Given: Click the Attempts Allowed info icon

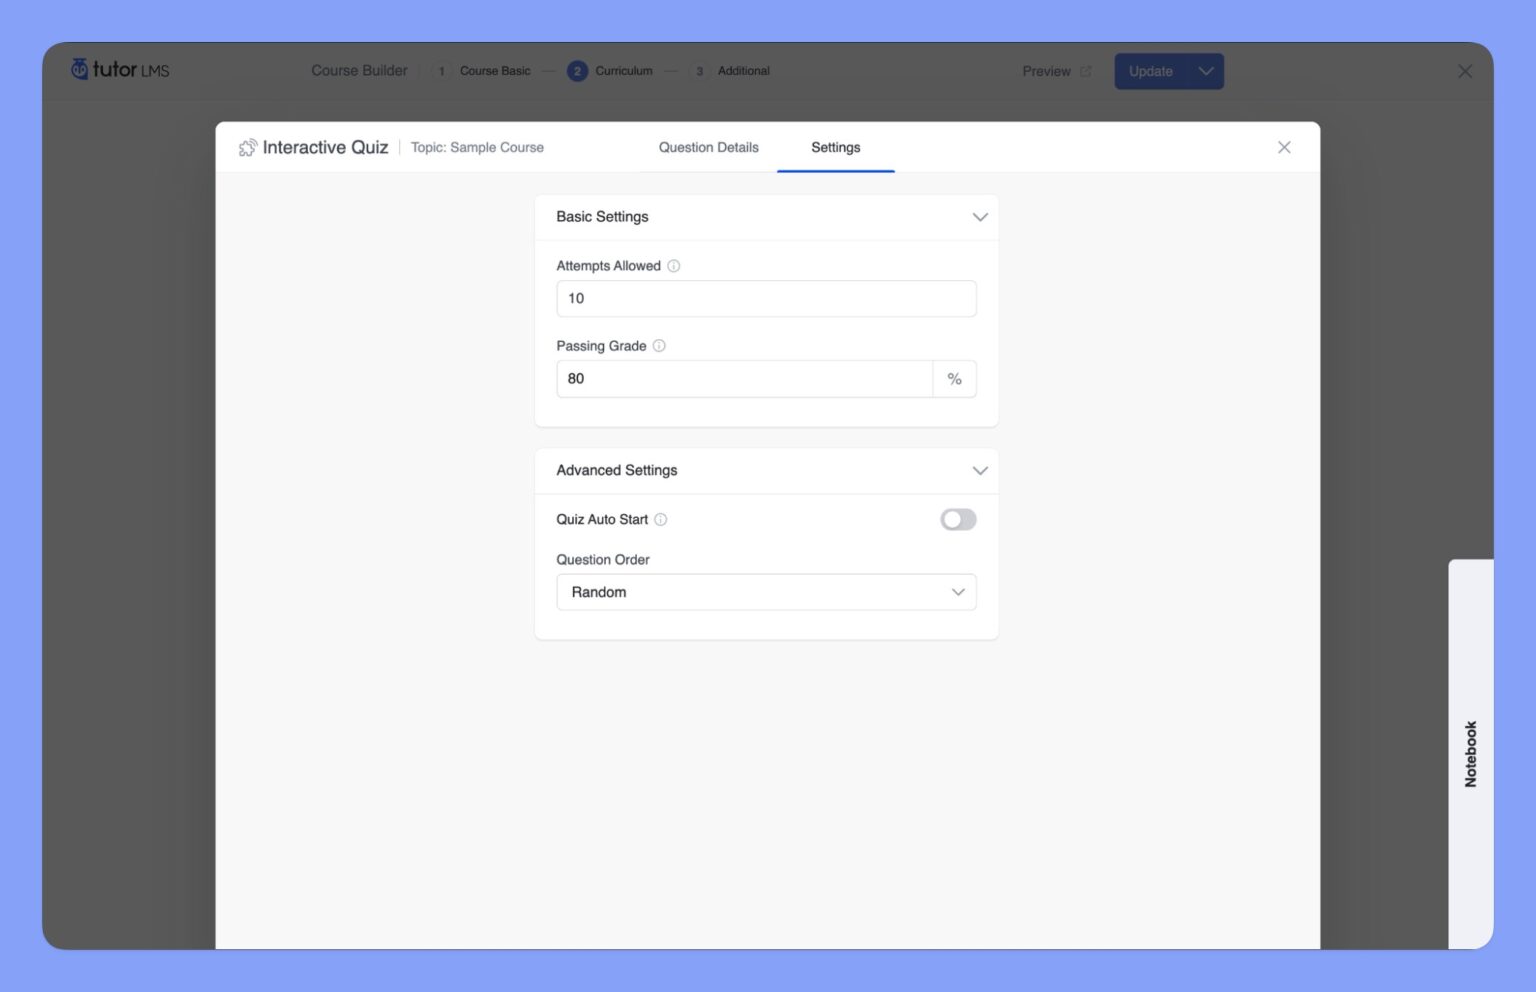Looking at the screenshot, I should click(674, 266).
